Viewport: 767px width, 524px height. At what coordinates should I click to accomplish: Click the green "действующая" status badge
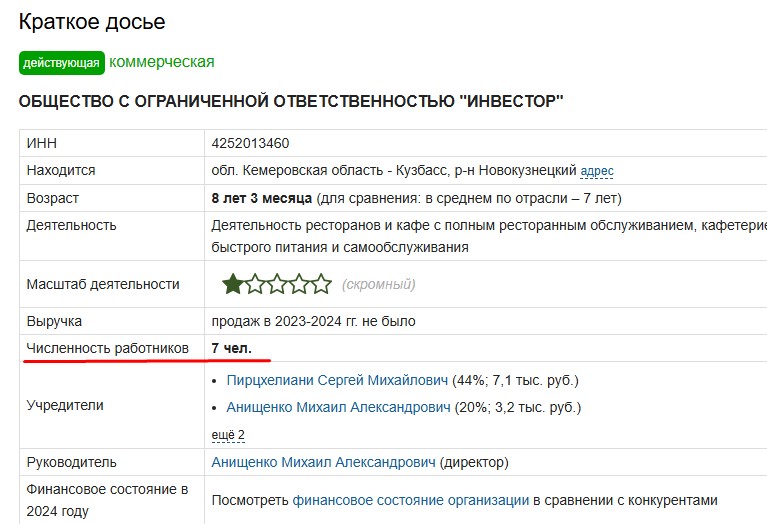(61, 63)
